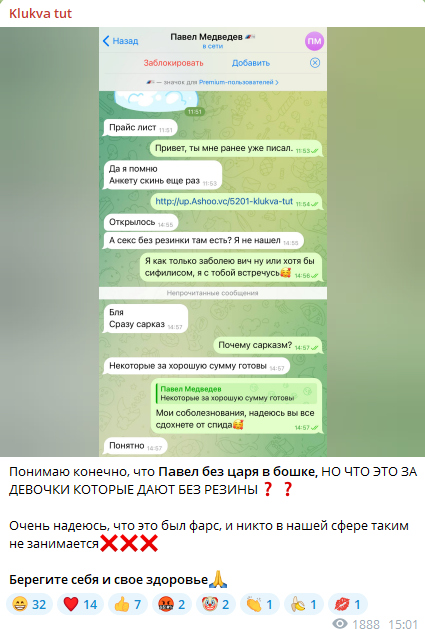Select the angry cursing face reaction
Screen dimensions: 425x629
point(172,604)
